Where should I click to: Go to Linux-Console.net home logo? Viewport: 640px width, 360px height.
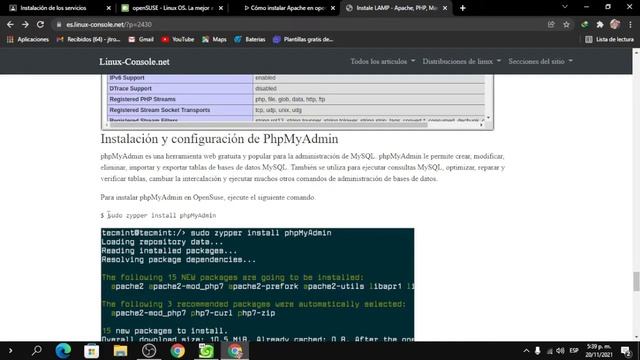pos(134,62)
